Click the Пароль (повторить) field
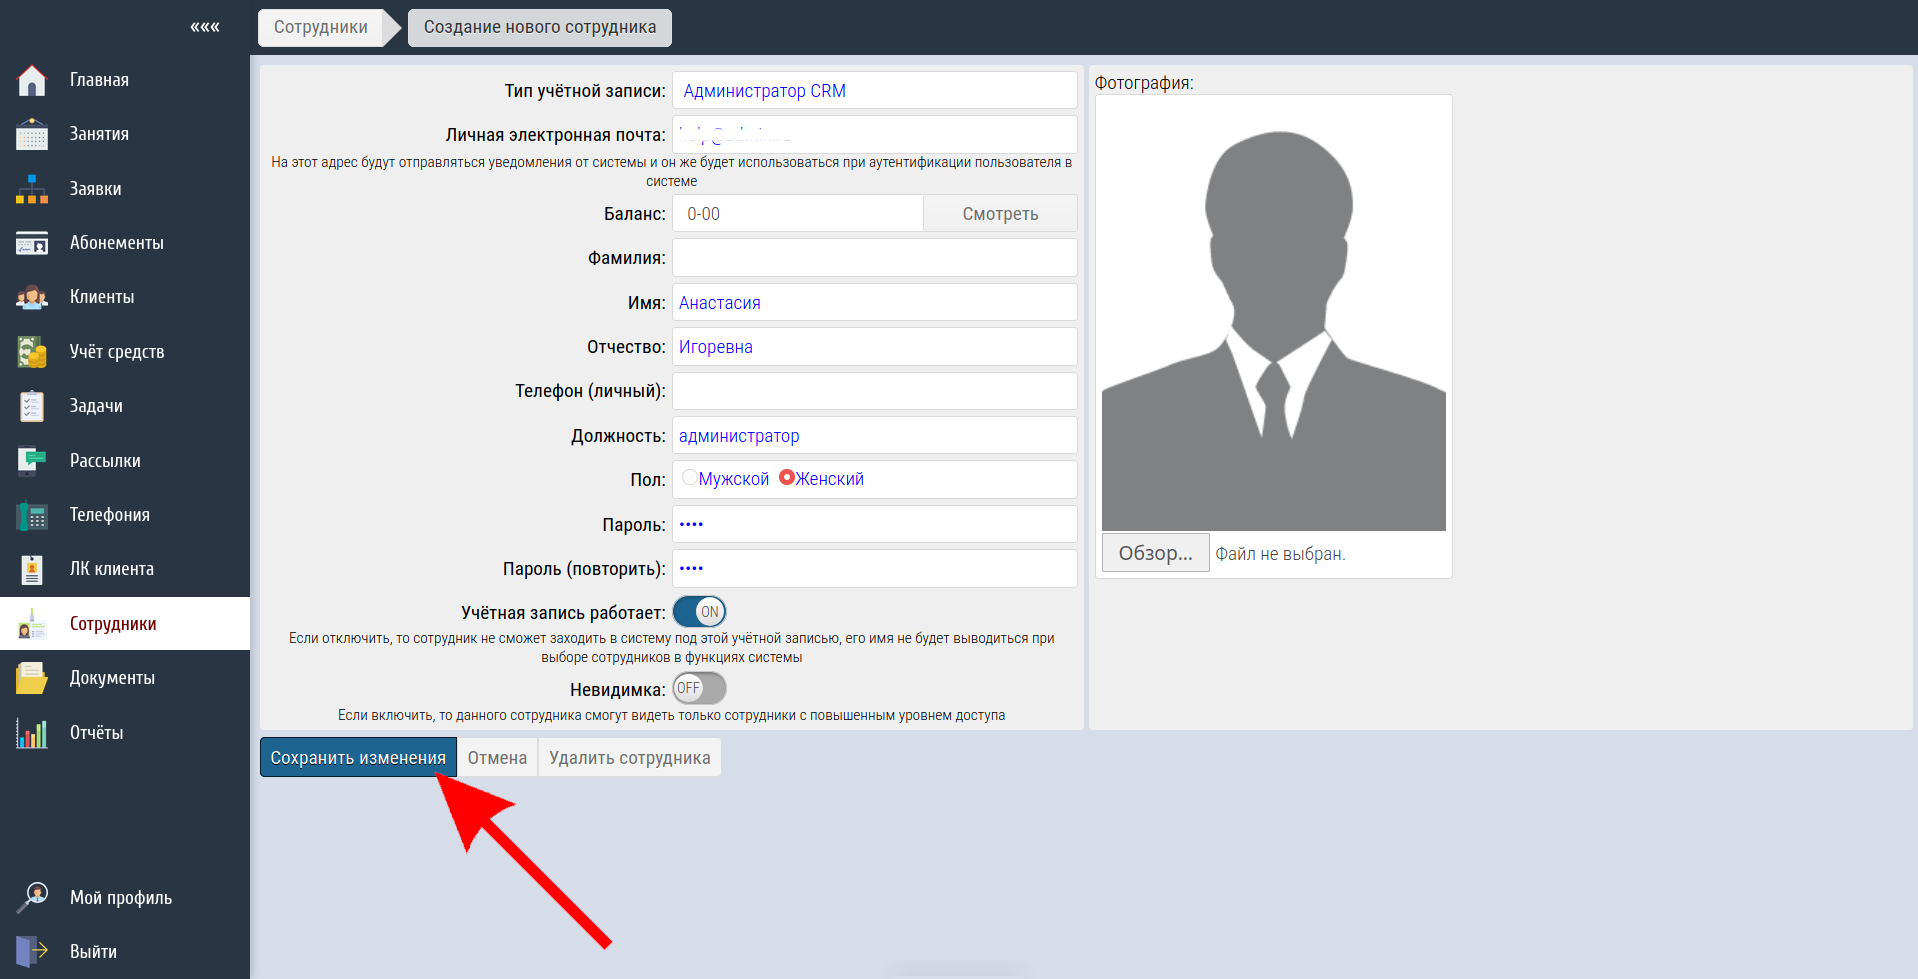This screenshot has width=1918, height=979. 875,568
